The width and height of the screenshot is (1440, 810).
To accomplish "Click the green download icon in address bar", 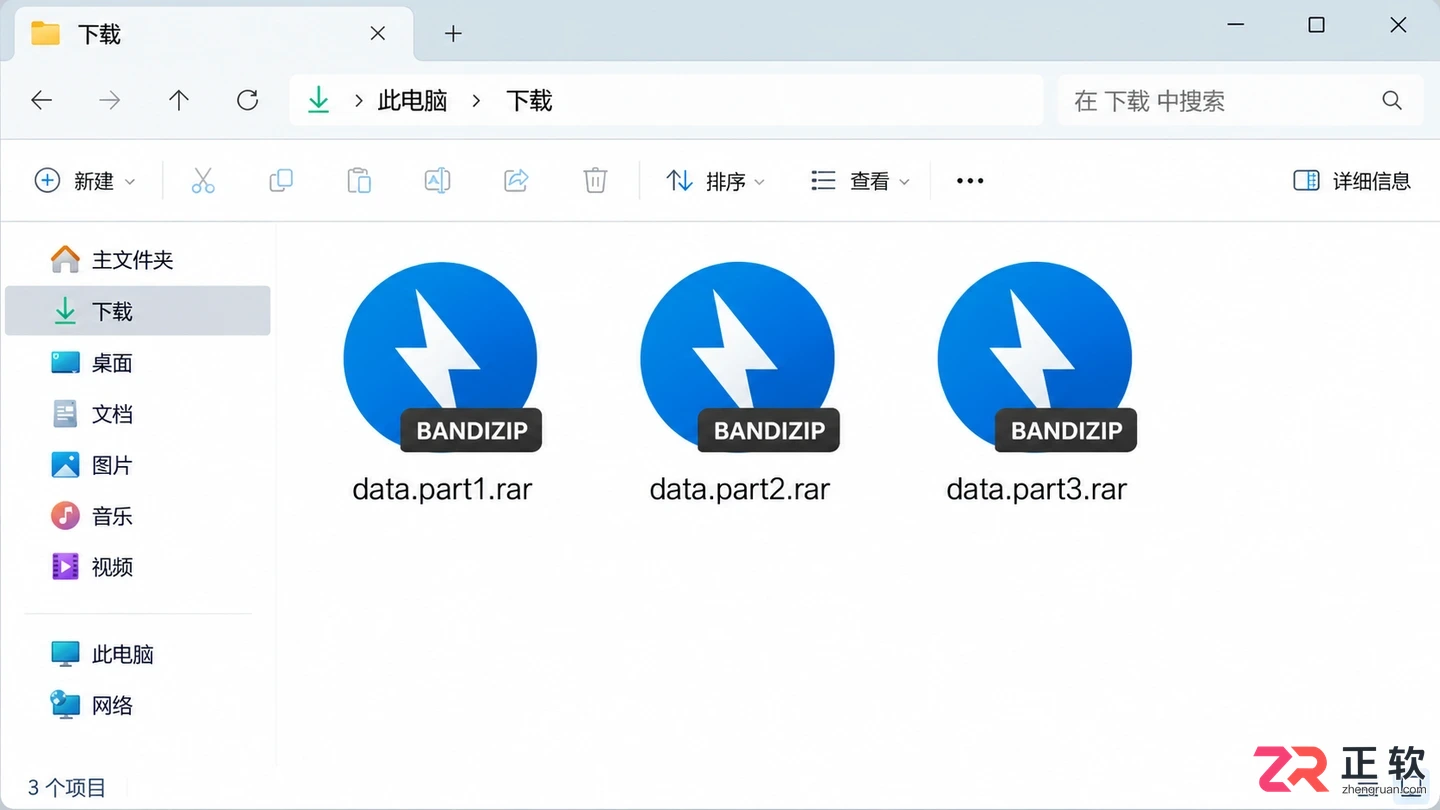I will (318, 100).
